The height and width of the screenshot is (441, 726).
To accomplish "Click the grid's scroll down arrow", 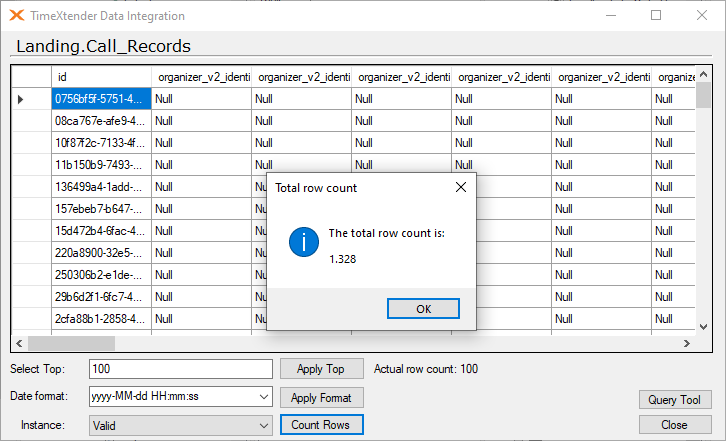I will point(703,327).
